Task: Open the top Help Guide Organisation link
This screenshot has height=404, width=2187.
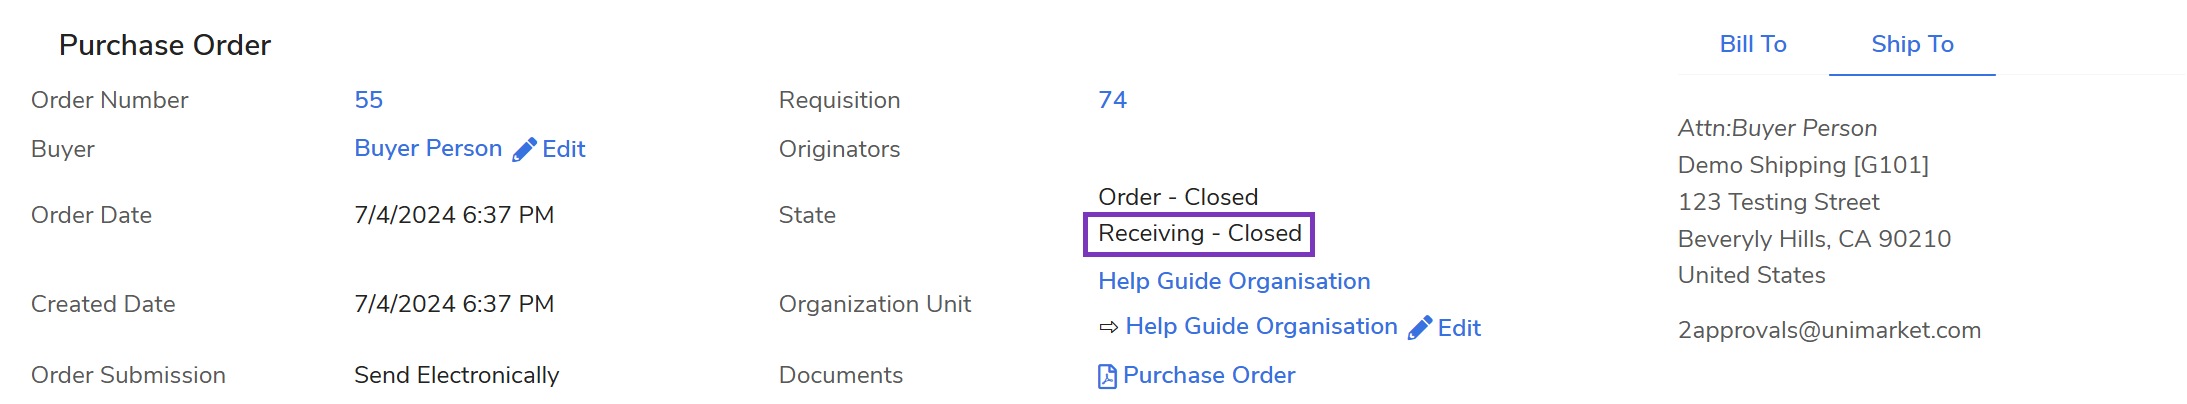Action: pyautogui.click(x=1234, y=281)
